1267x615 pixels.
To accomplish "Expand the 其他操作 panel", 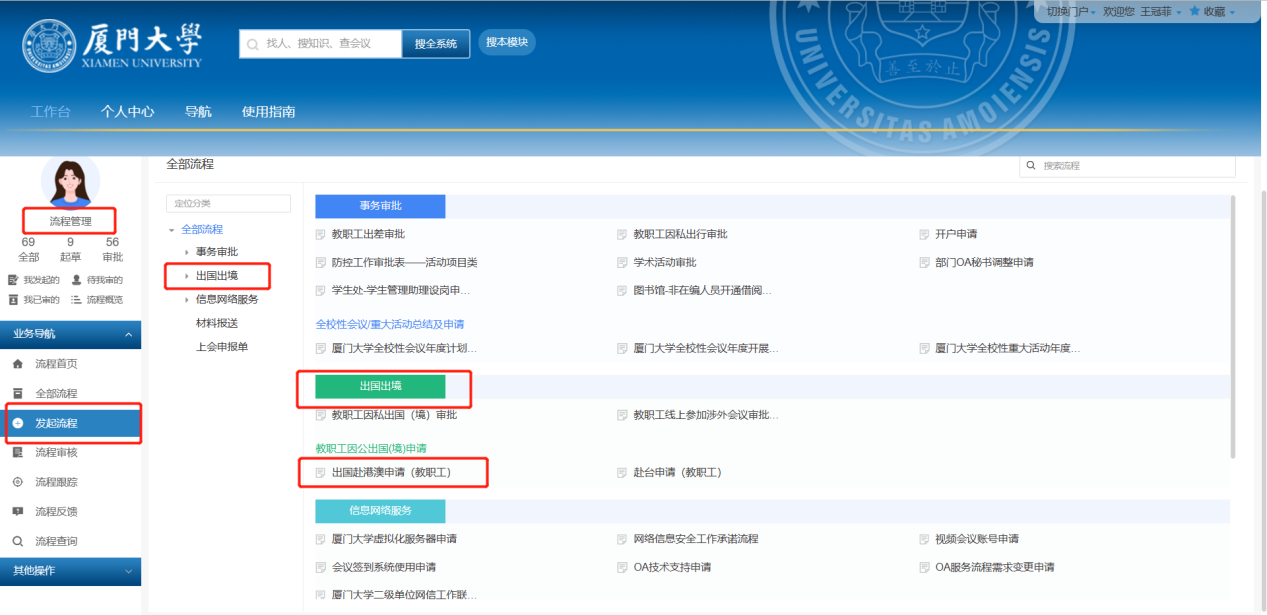I will (128, 571).
